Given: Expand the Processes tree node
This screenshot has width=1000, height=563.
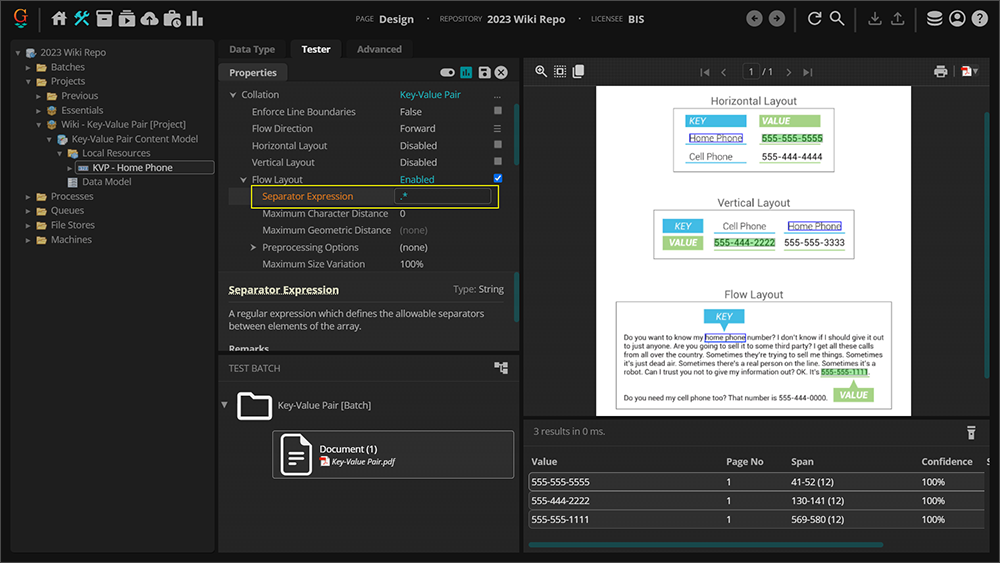Looking at the screenshot, I should pos(29,197).
